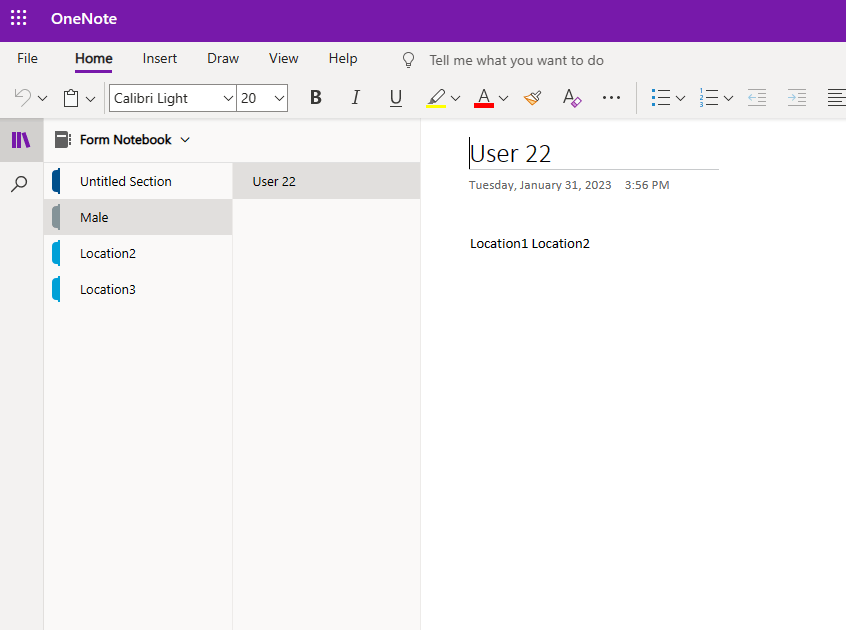Open search in the navigation sidebar
The image size is (846, 630).
pos(20,183)
